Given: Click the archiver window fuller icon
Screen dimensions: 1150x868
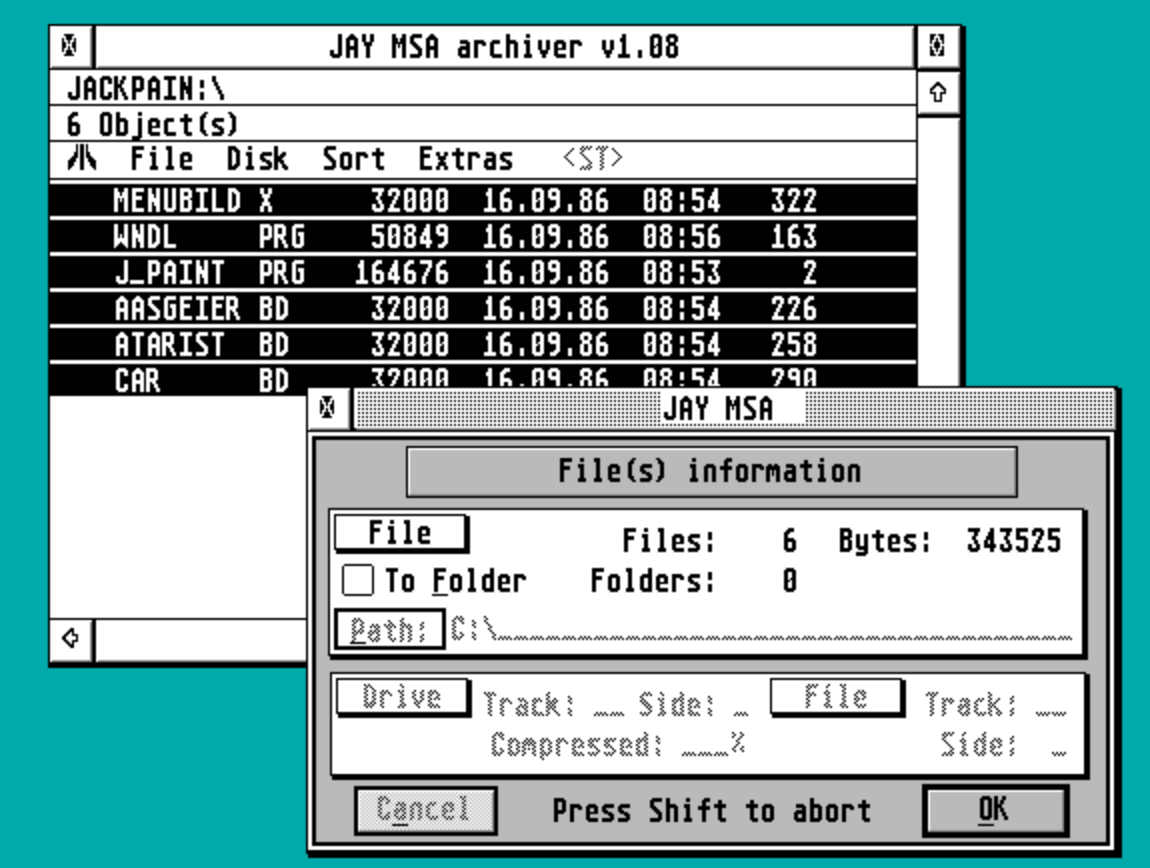Looking at the screenshot, I should coord(937,46).
